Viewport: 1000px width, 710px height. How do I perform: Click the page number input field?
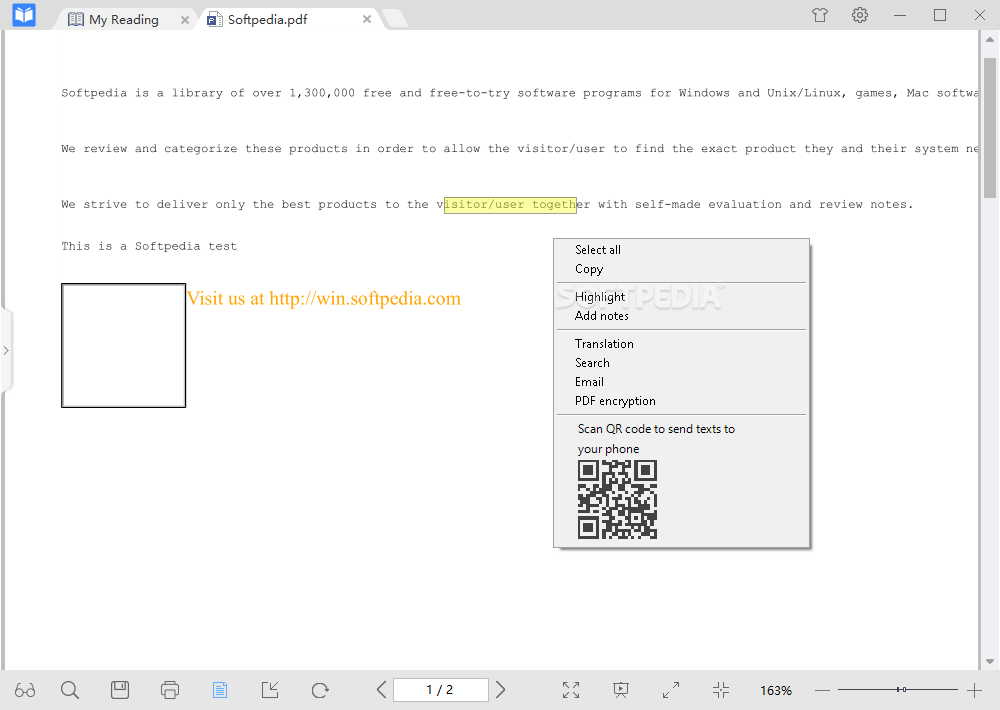tap(441, 690)
